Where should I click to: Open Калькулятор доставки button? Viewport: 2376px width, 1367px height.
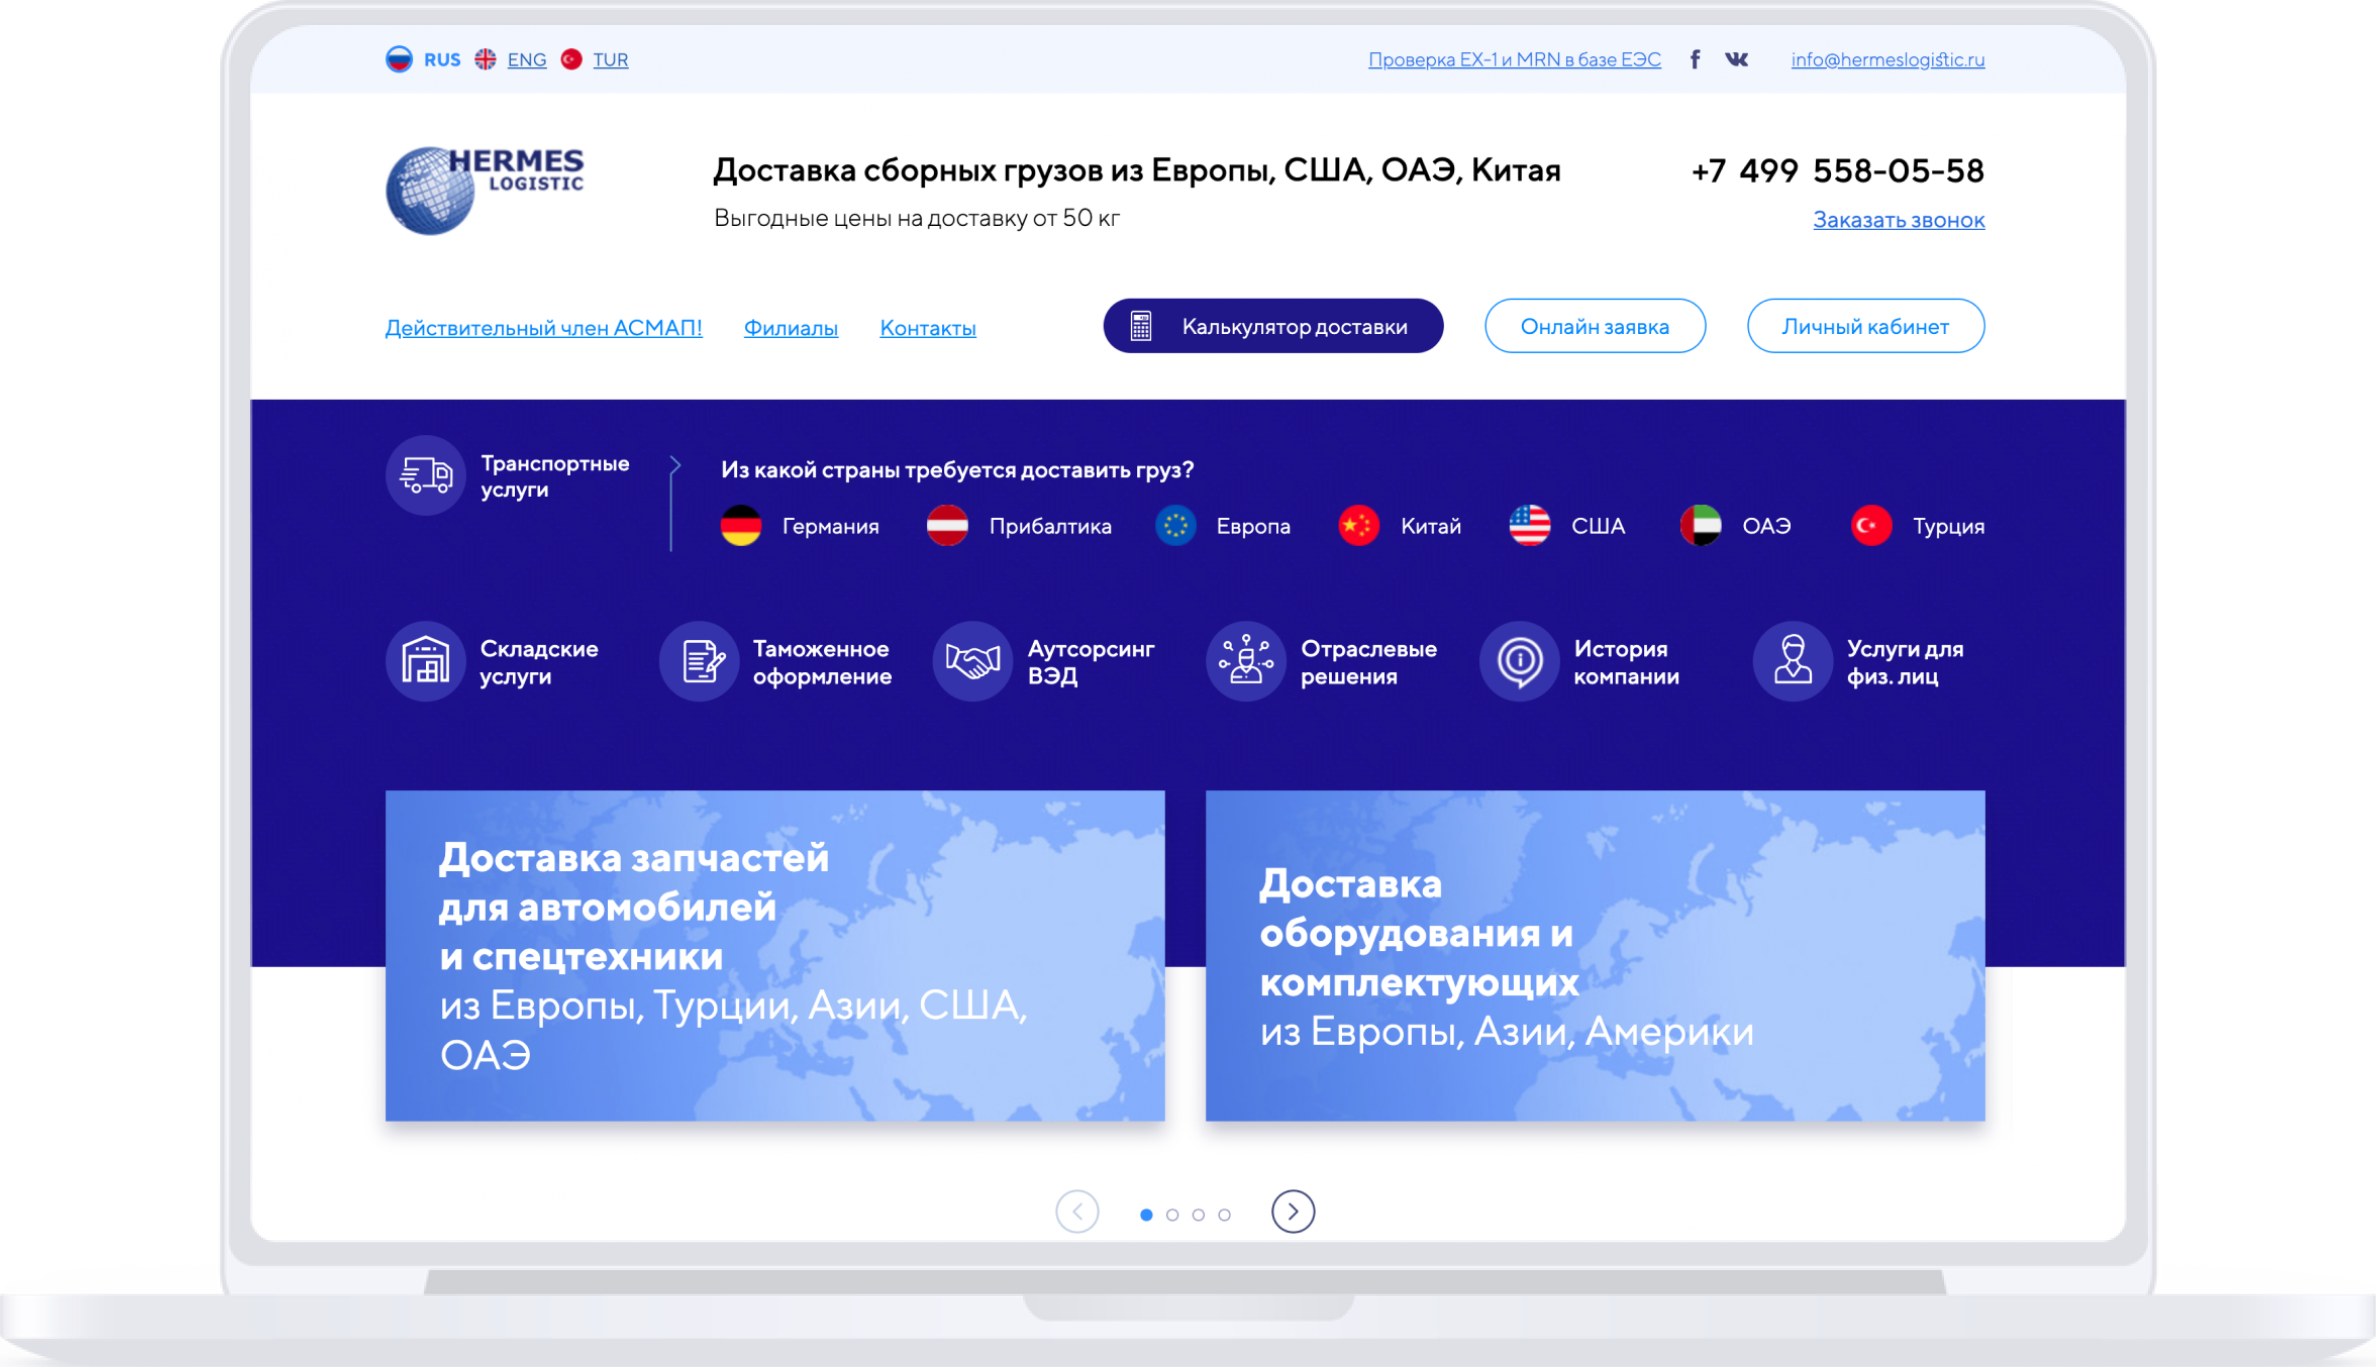(1273, 326)
